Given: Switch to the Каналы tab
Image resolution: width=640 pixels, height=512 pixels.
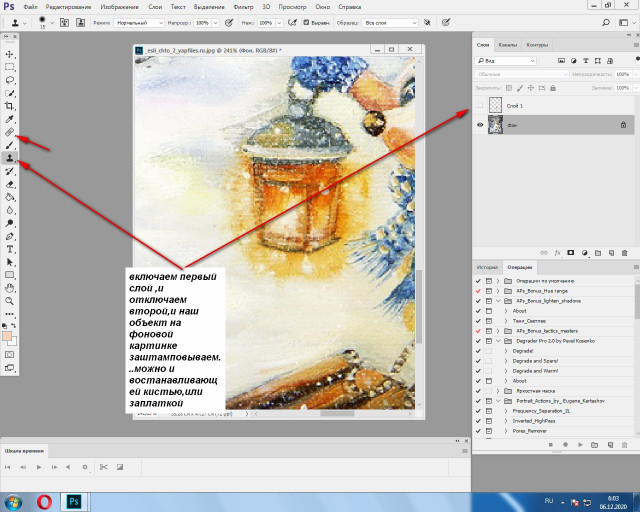Looking at the screenshot, I should click(x=508, y=45).
